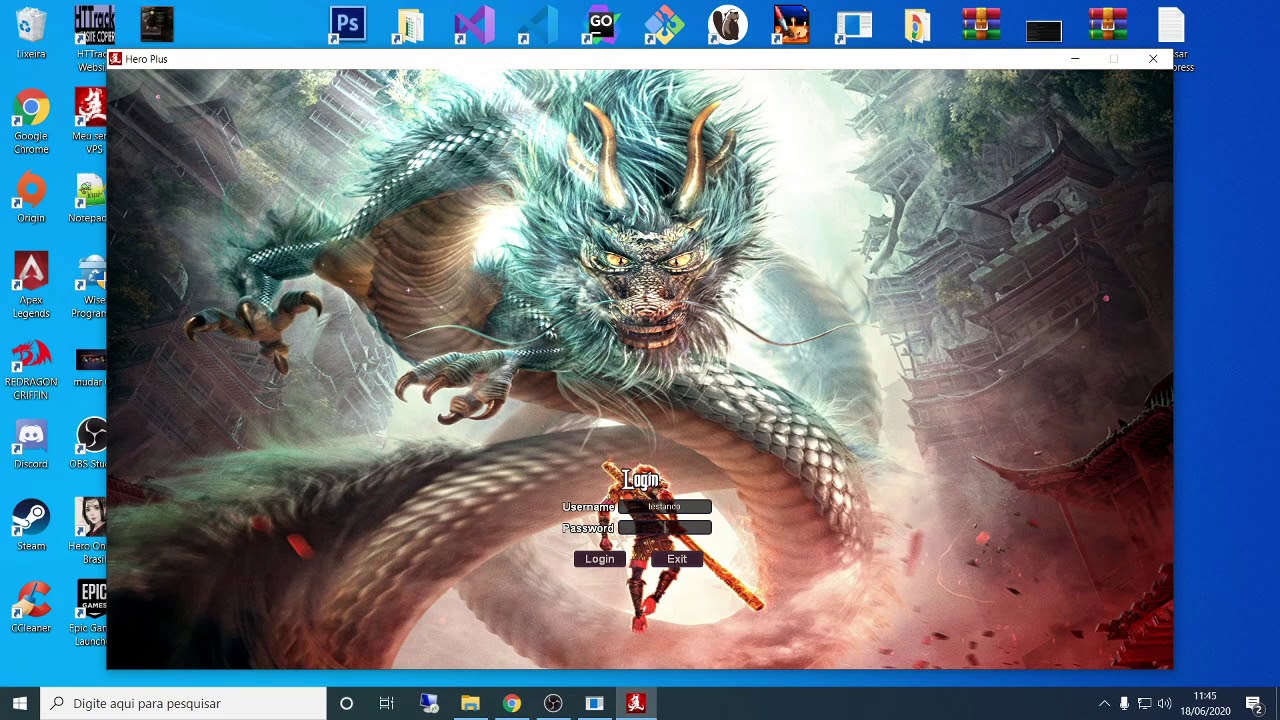
Task: Focus the Password input field
Action: click(664, 528)
